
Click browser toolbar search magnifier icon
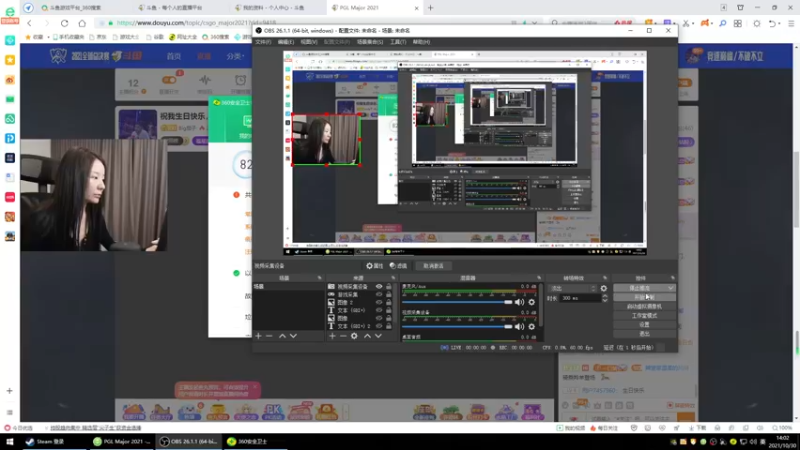point(722,23)
